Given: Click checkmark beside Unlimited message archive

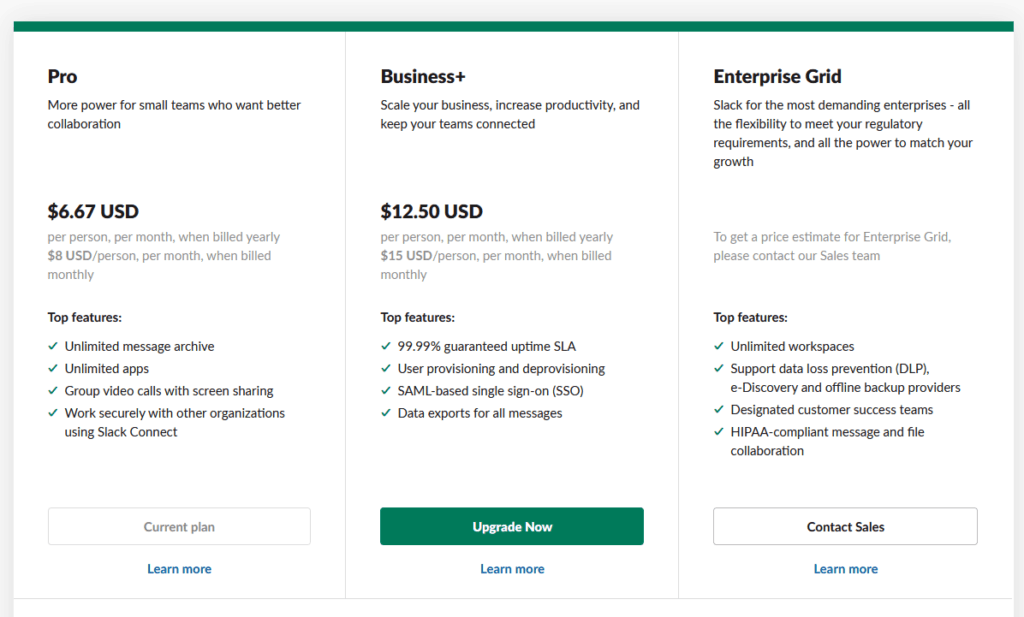Looking at the screenshot, I should click(53, 346).
